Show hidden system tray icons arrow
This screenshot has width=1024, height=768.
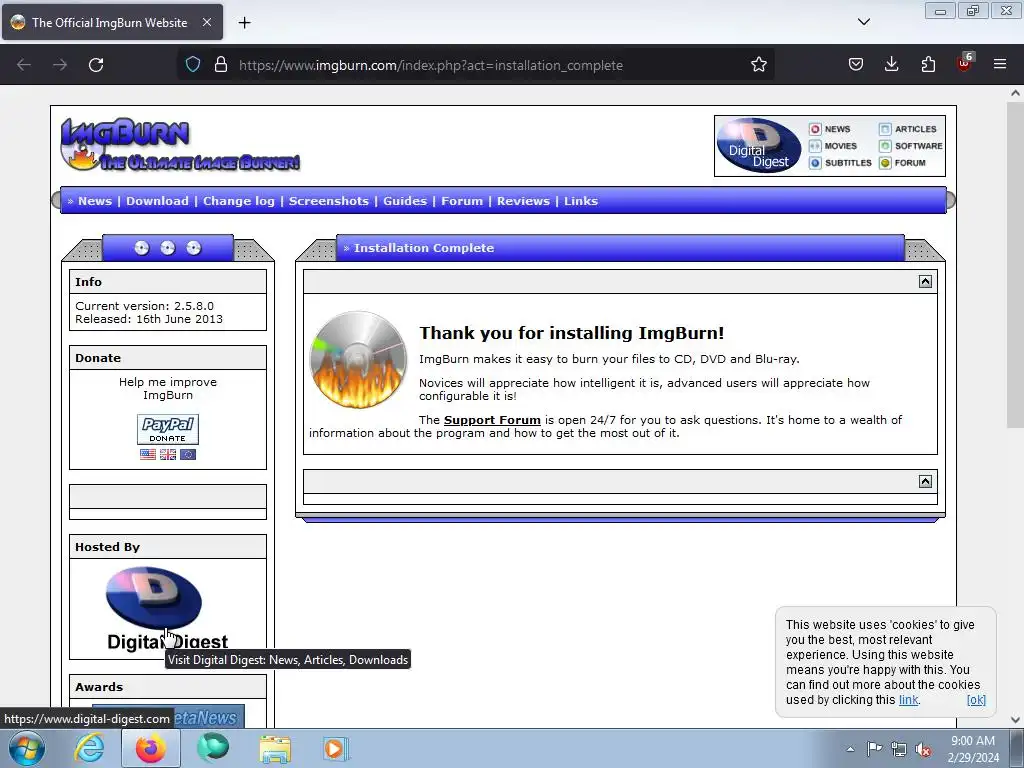[850, 749]
